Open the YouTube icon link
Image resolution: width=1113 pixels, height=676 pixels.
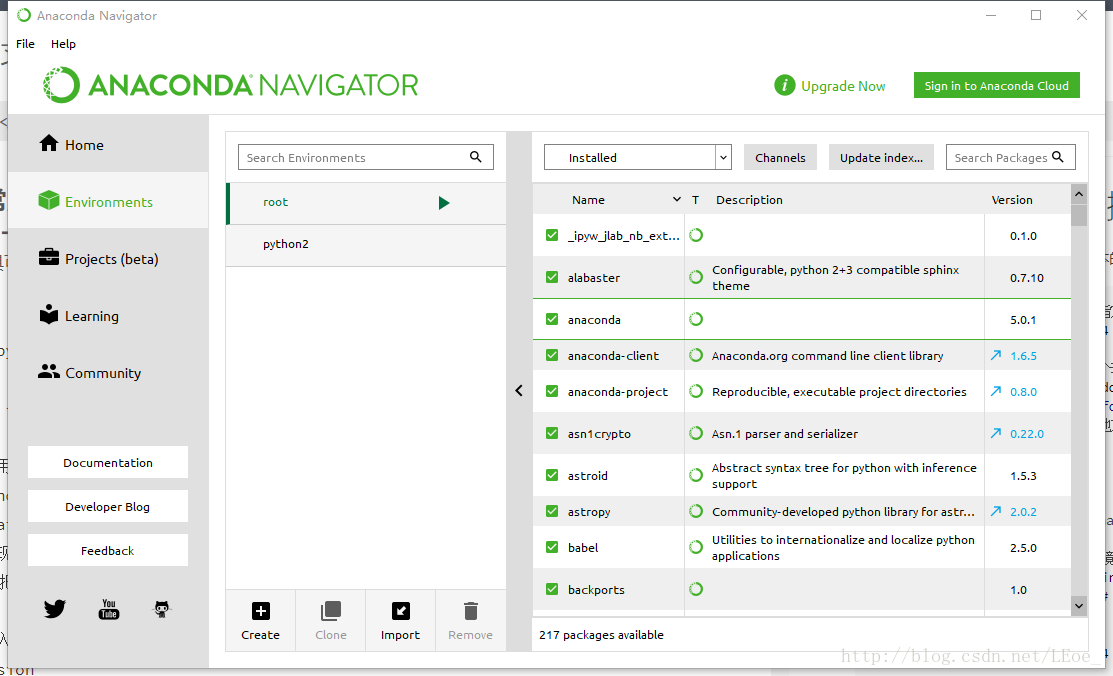click(x=109, y=609)
